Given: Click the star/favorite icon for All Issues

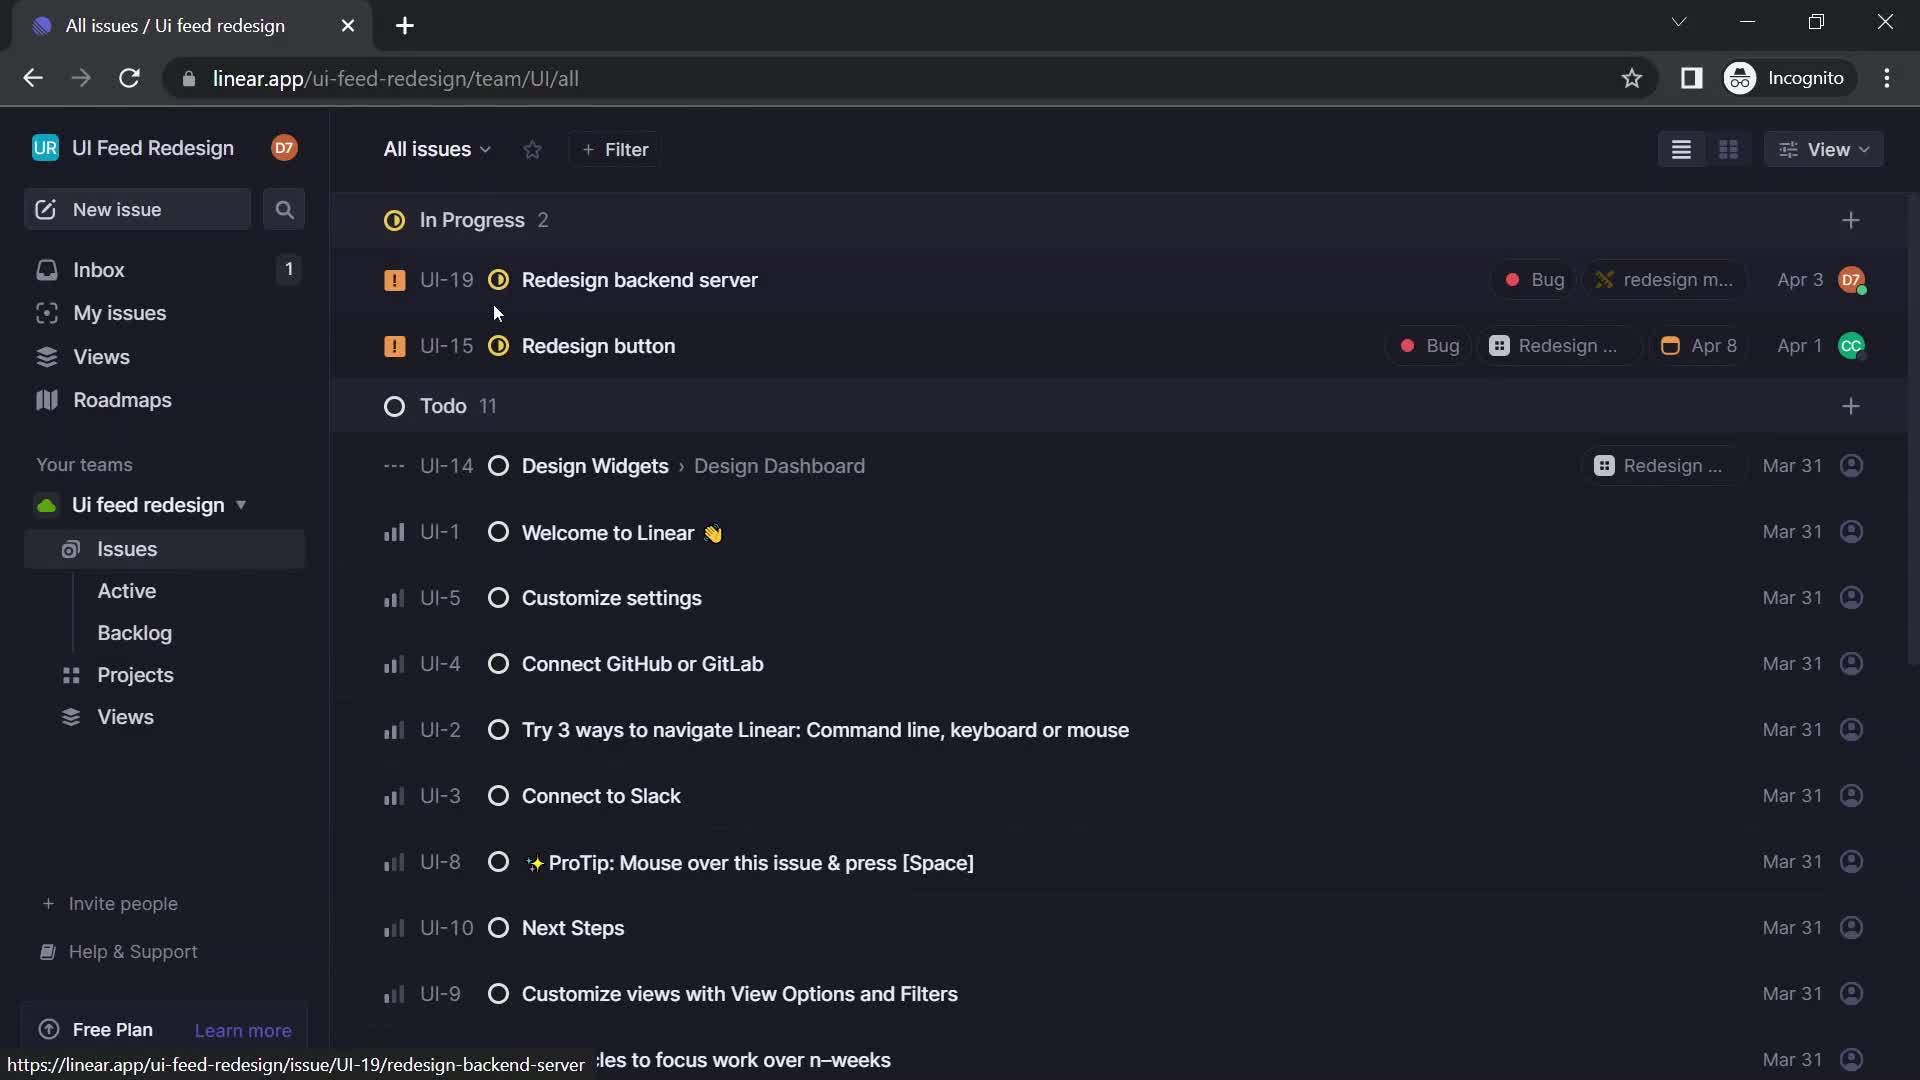Looking at the screenshot, I should point(533,149).
